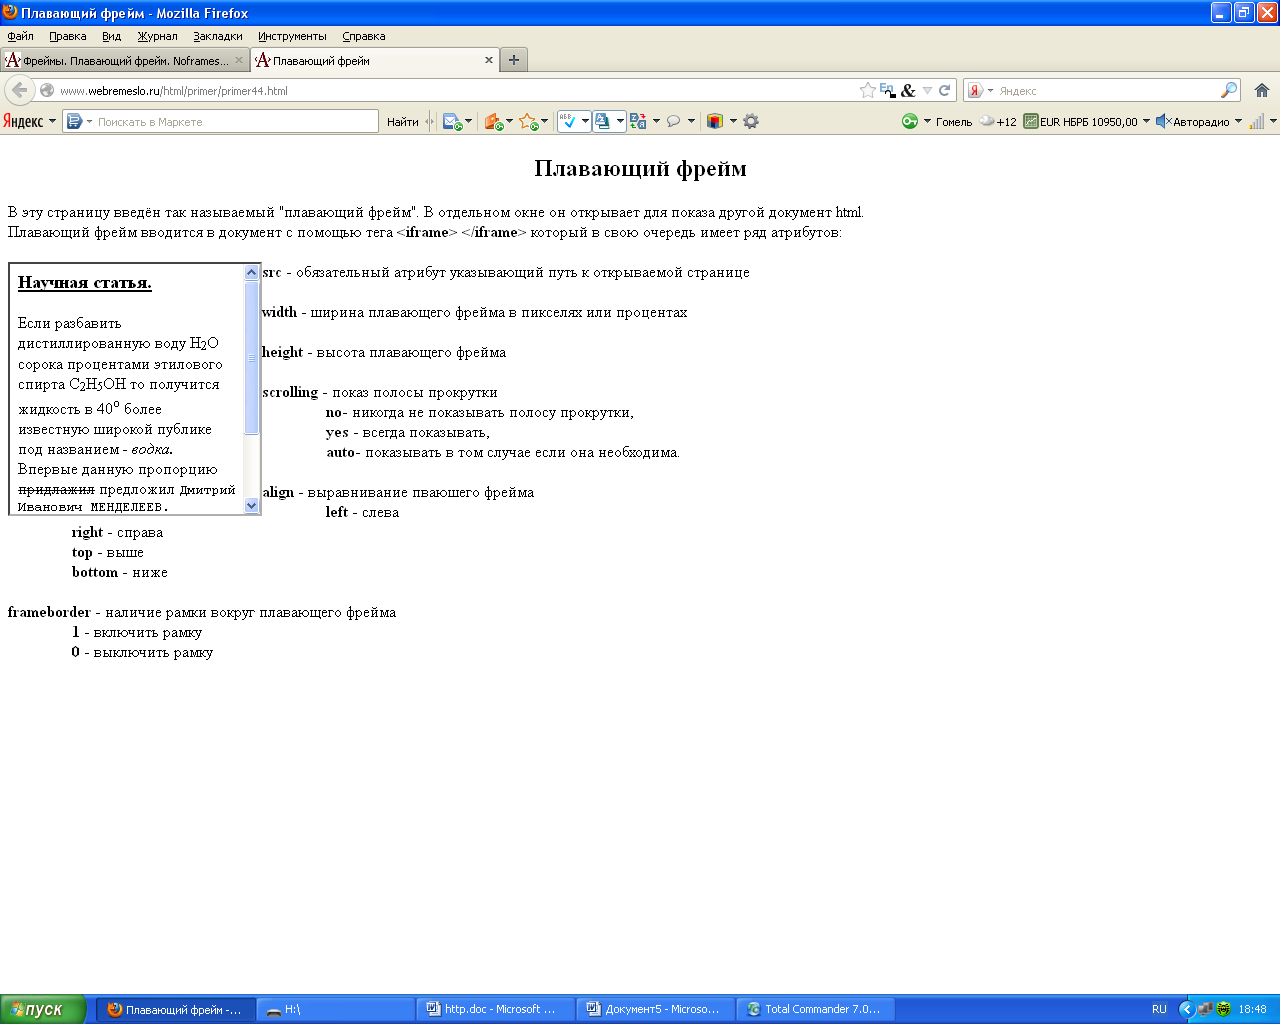Close the Плавающий фрейм tab

click(489, 60)
